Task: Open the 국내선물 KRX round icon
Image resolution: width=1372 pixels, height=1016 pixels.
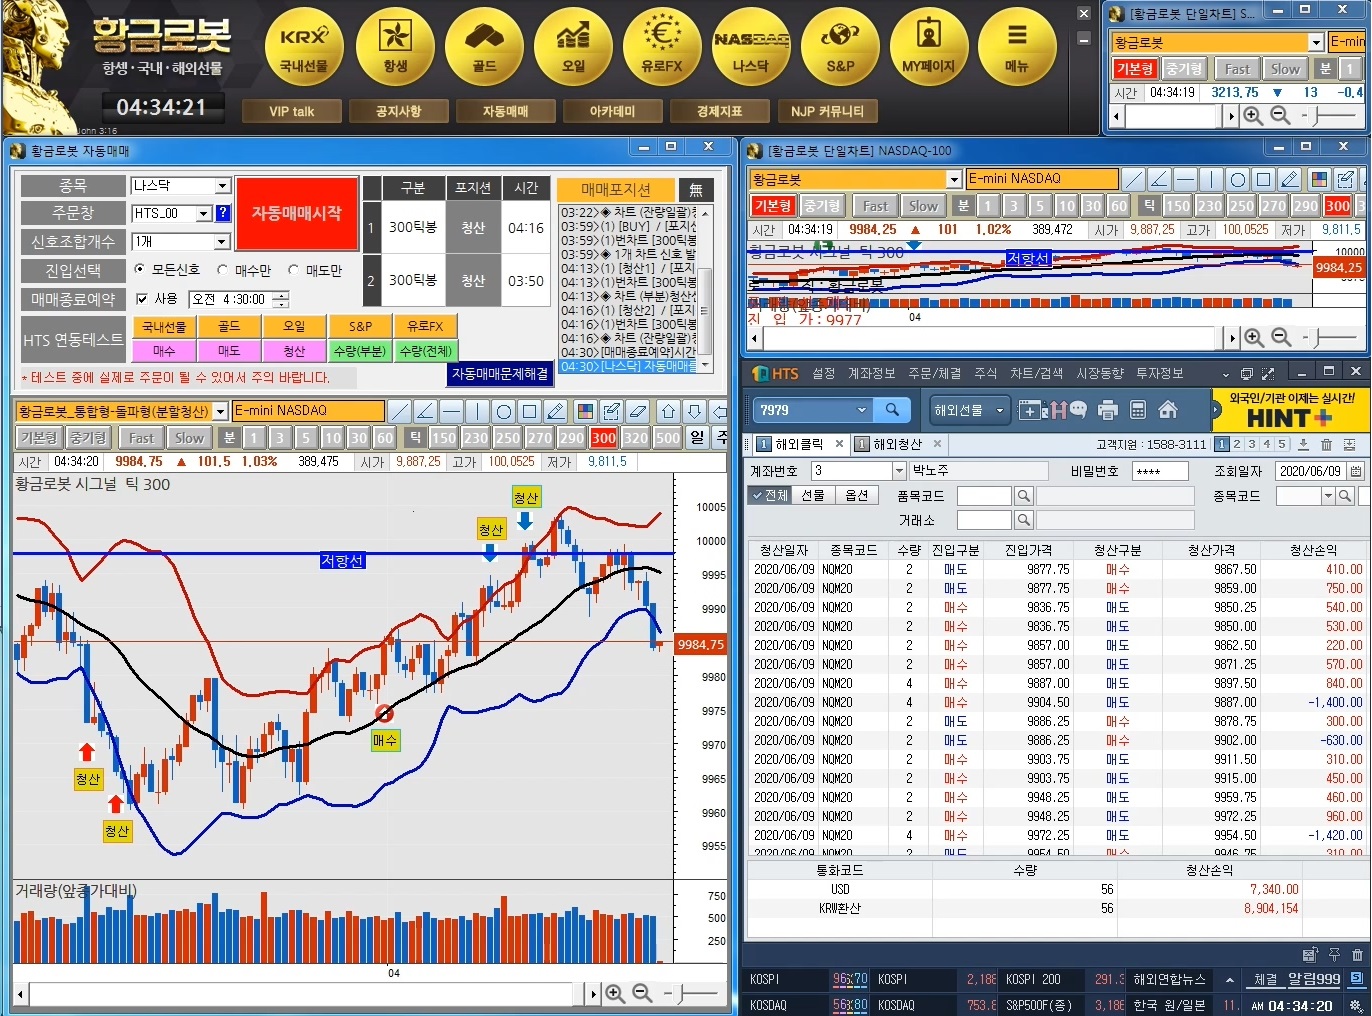Action: point(304,46)
